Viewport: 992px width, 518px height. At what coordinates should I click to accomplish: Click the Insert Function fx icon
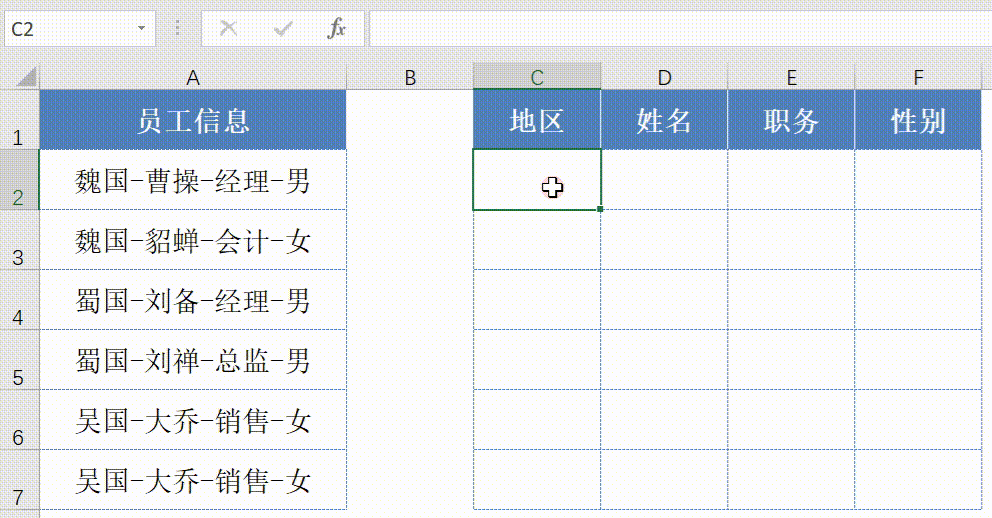tap(337, 29)
